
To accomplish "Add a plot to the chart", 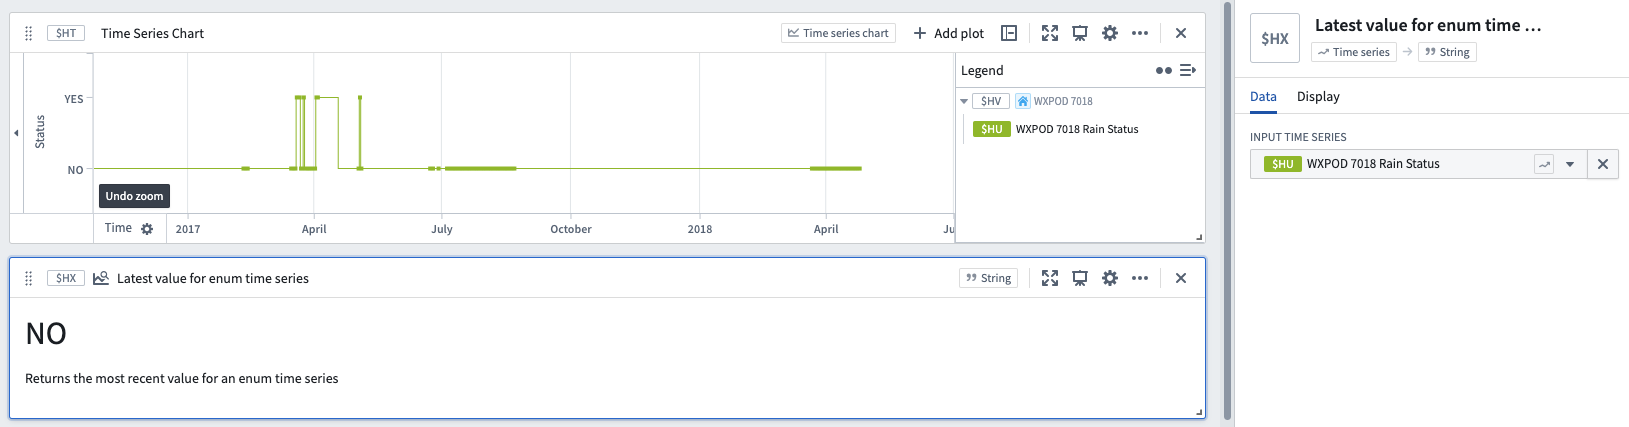I will point(948,33).
